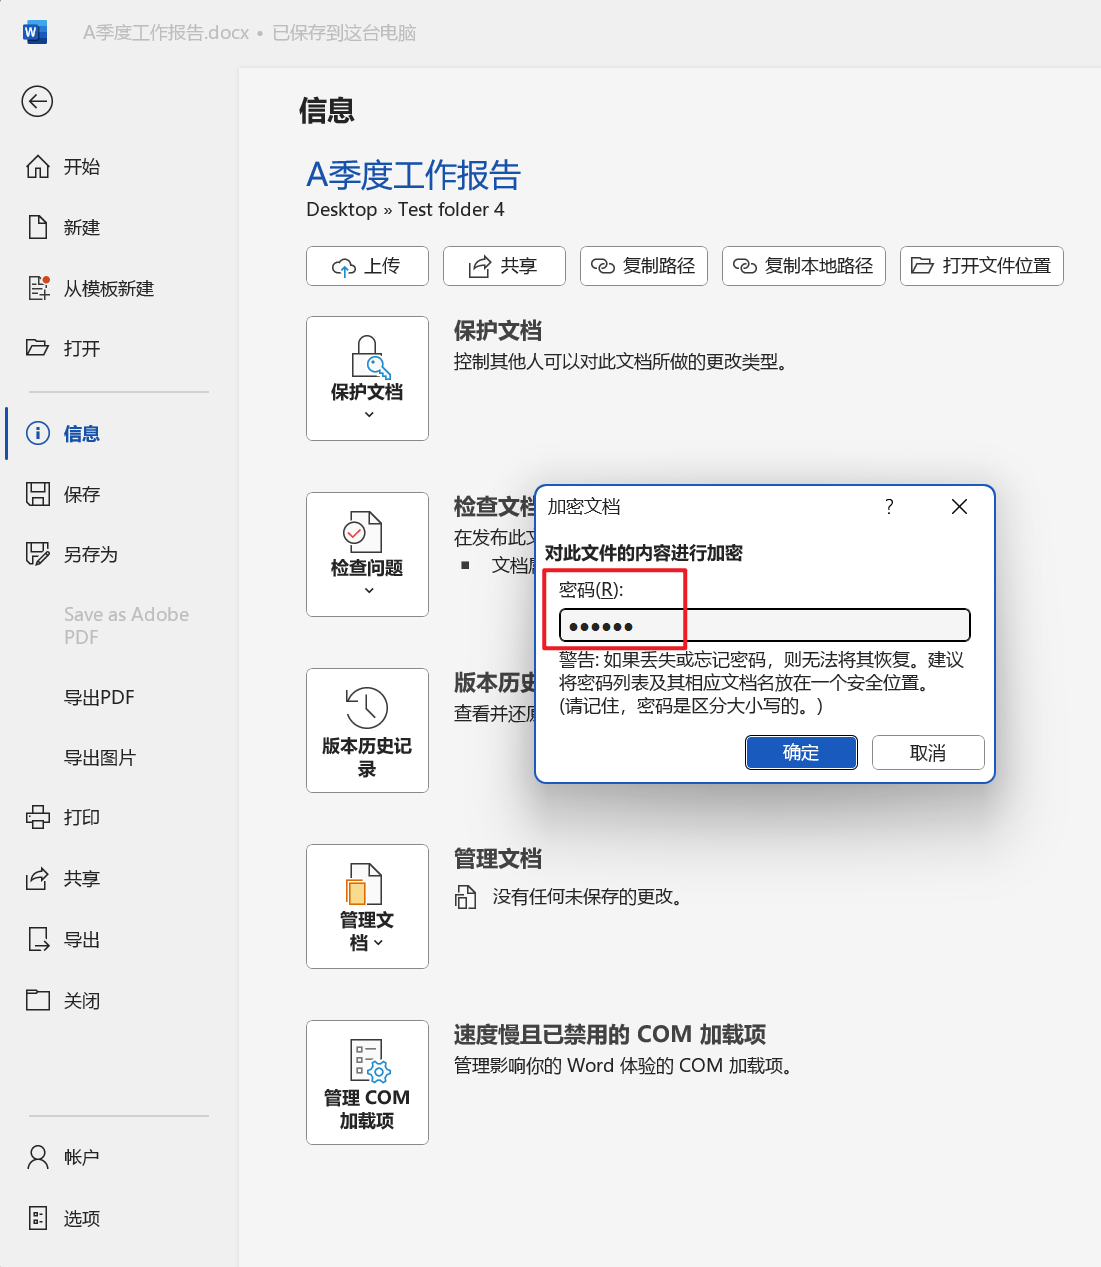Expand the 检查问题 dropdown chevron
The height and width of the screenshot is (1267, 1101).
tap(367, 590)
